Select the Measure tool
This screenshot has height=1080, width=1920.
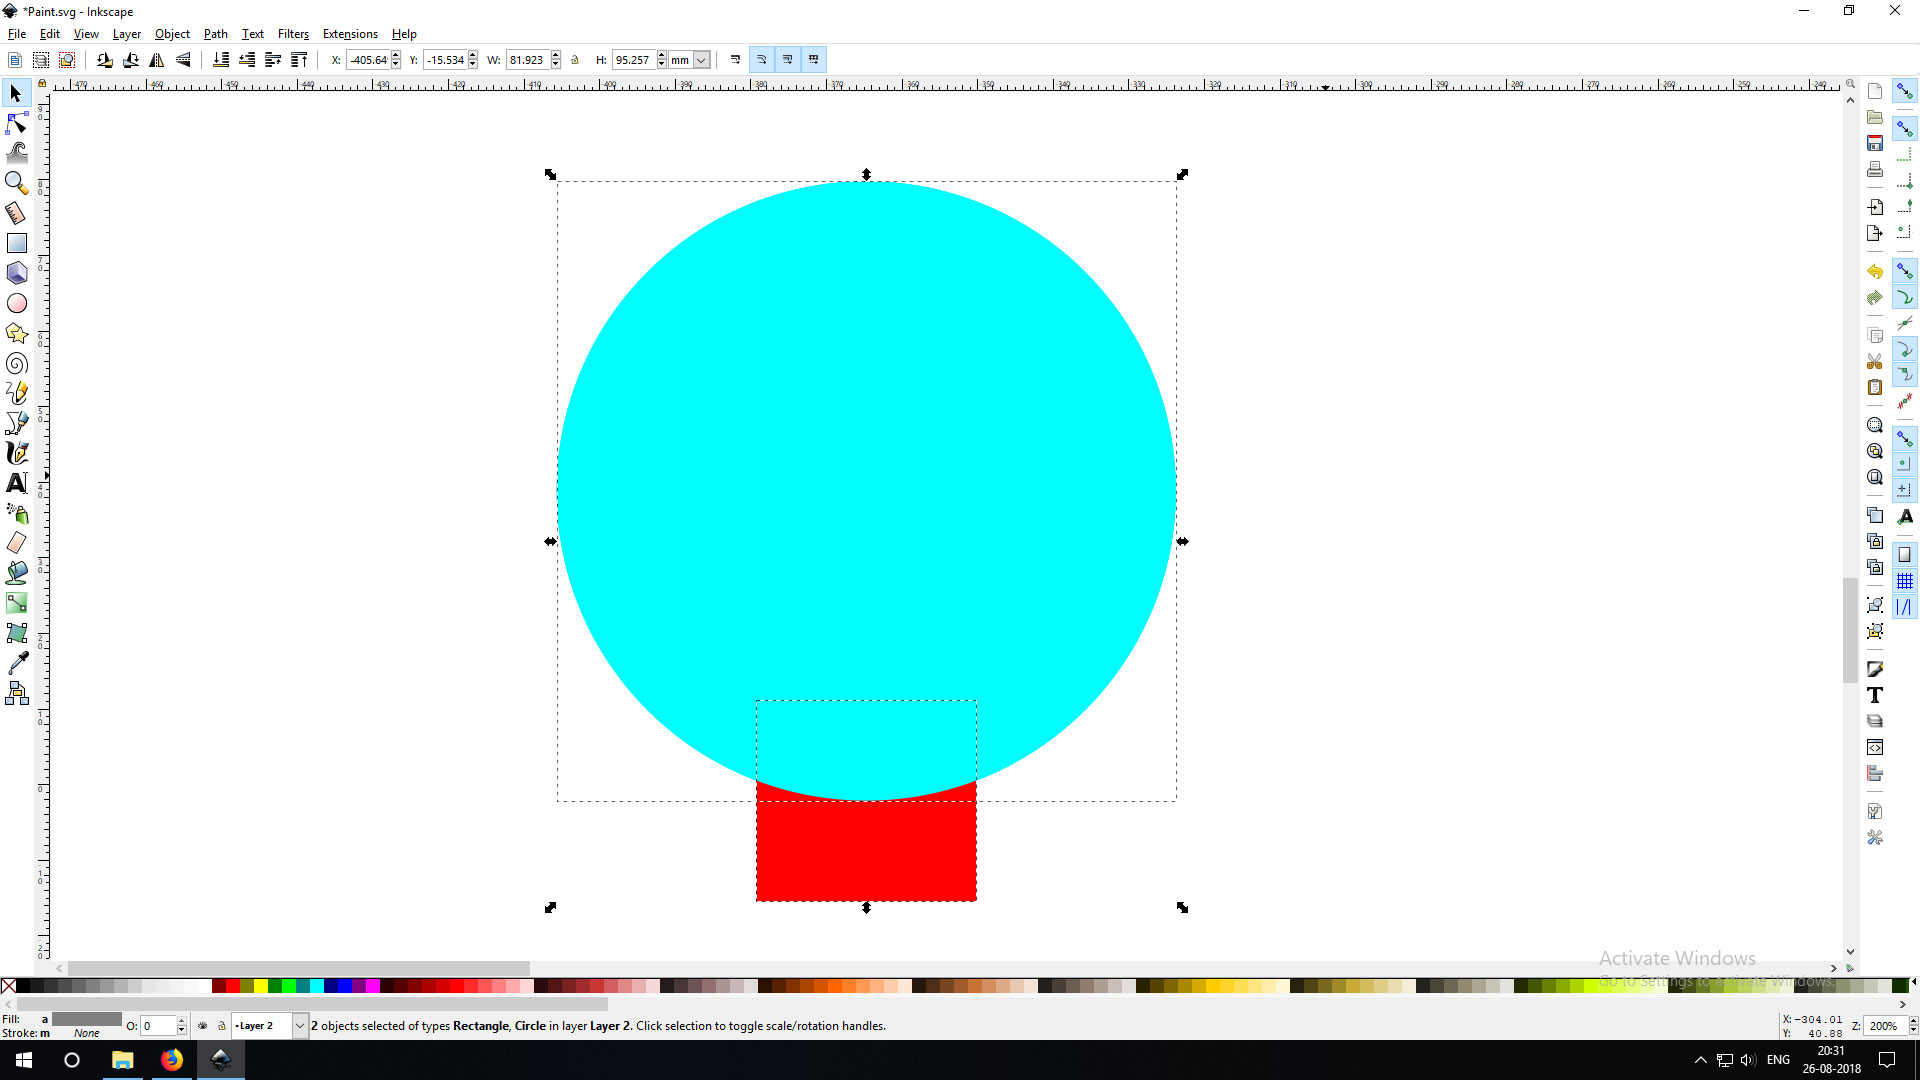pos(16,213)
